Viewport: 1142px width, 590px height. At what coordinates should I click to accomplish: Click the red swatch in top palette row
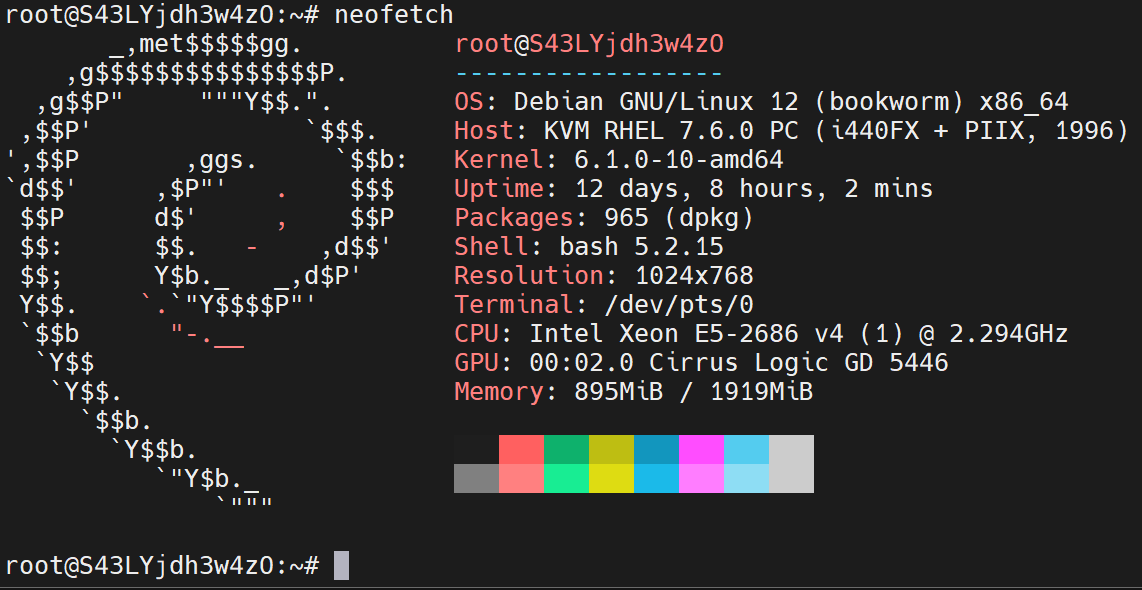click(x=521, y=449)
